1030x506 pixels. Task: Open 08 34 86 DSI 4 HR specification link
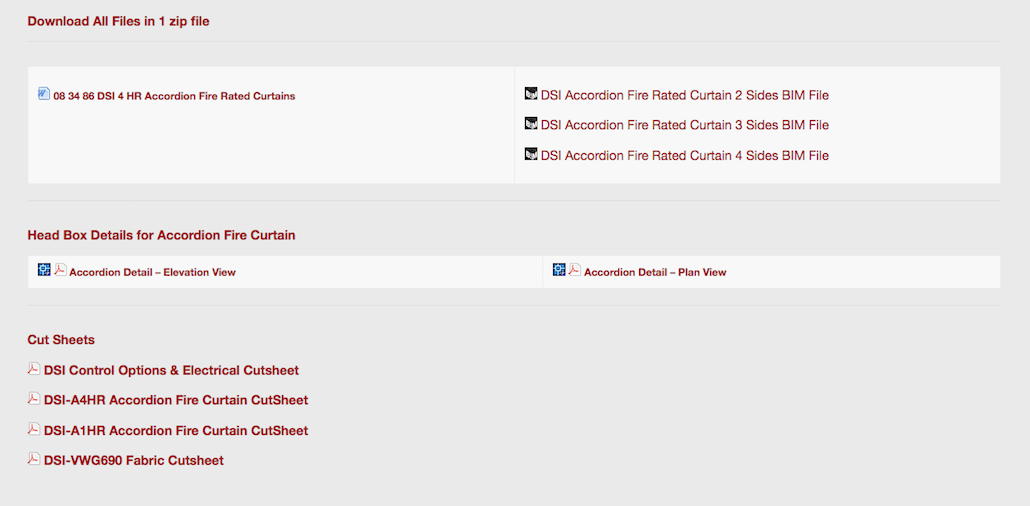pos(174,97)
